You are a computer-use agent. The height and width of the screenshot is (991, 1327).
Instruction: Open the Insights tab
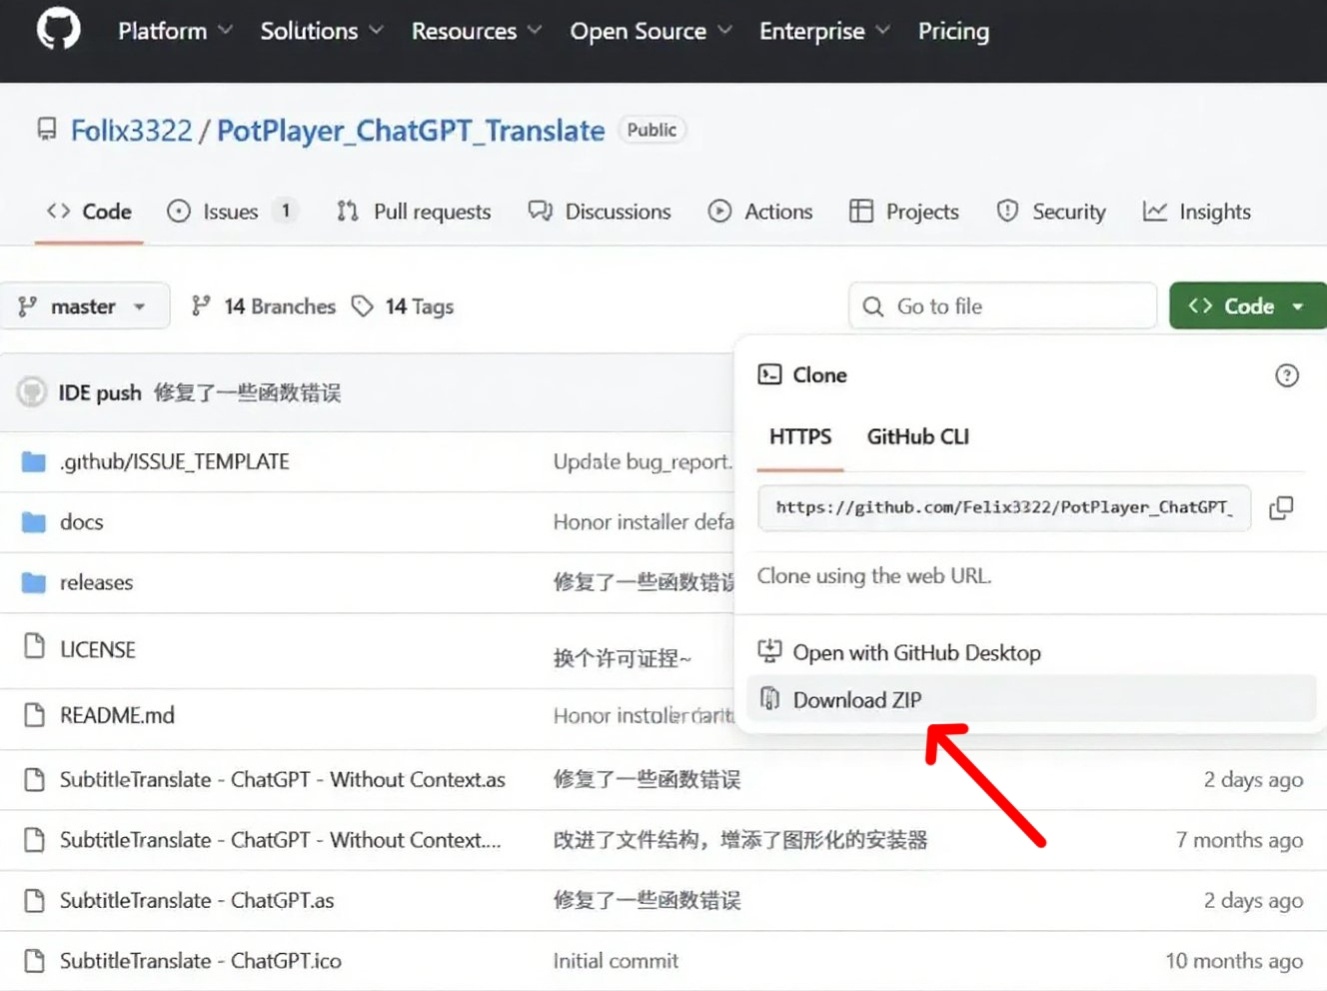tap(1197, 211)
